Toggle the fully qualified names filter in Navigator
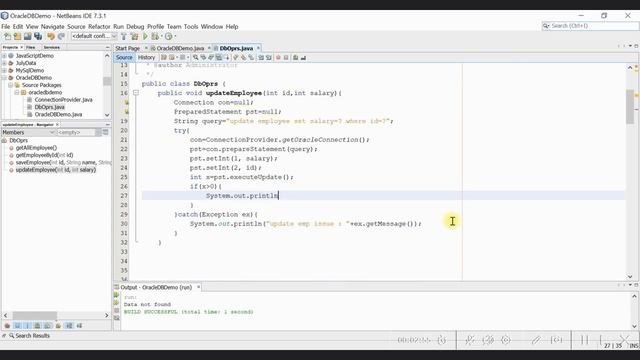The height and width of the screenshot is (360, 640). (x=58, y=325)
